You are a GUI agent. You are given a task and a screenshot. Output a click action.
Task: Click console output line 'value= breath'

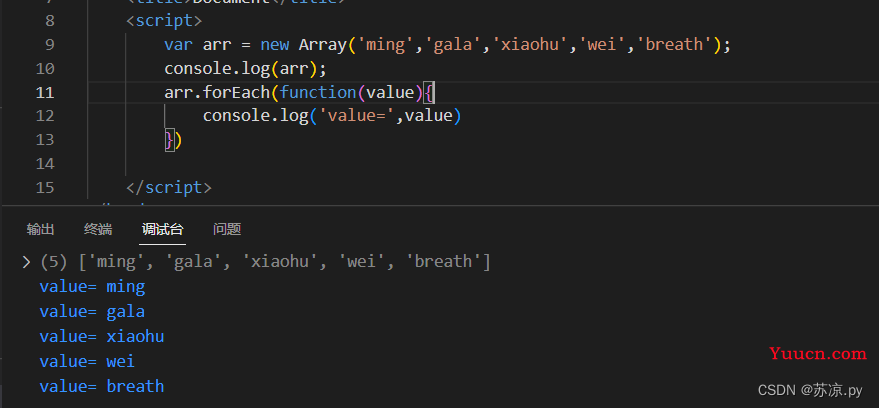click(x=102, y=386)
